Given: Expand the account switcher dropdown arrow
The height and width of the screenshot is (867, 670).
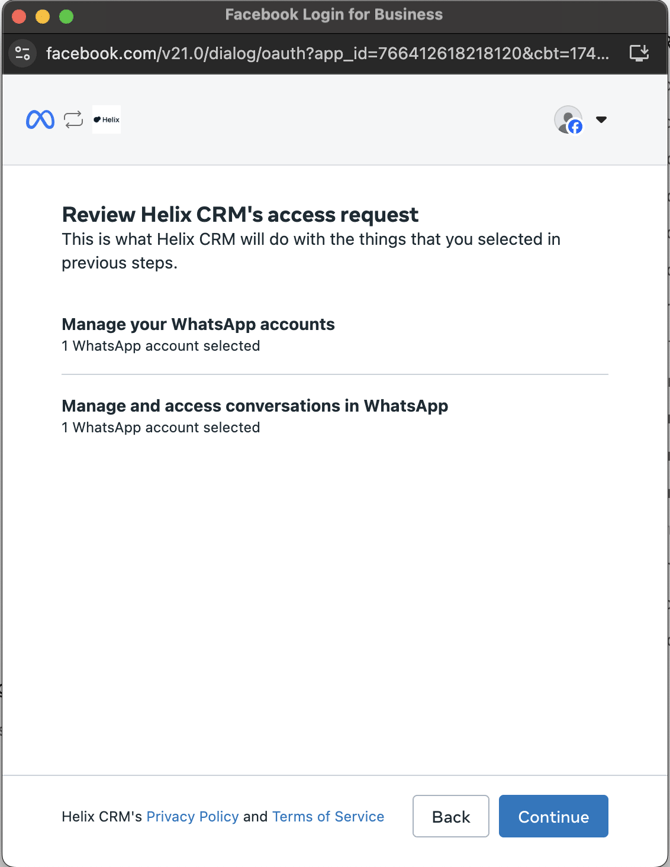Looking at the screenshot, I should (x=601, y=119).
